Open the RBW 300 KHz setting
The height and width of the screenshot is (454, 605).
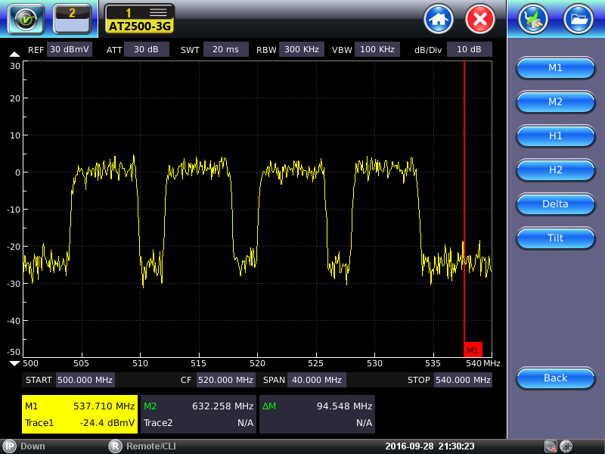point(301,49)
